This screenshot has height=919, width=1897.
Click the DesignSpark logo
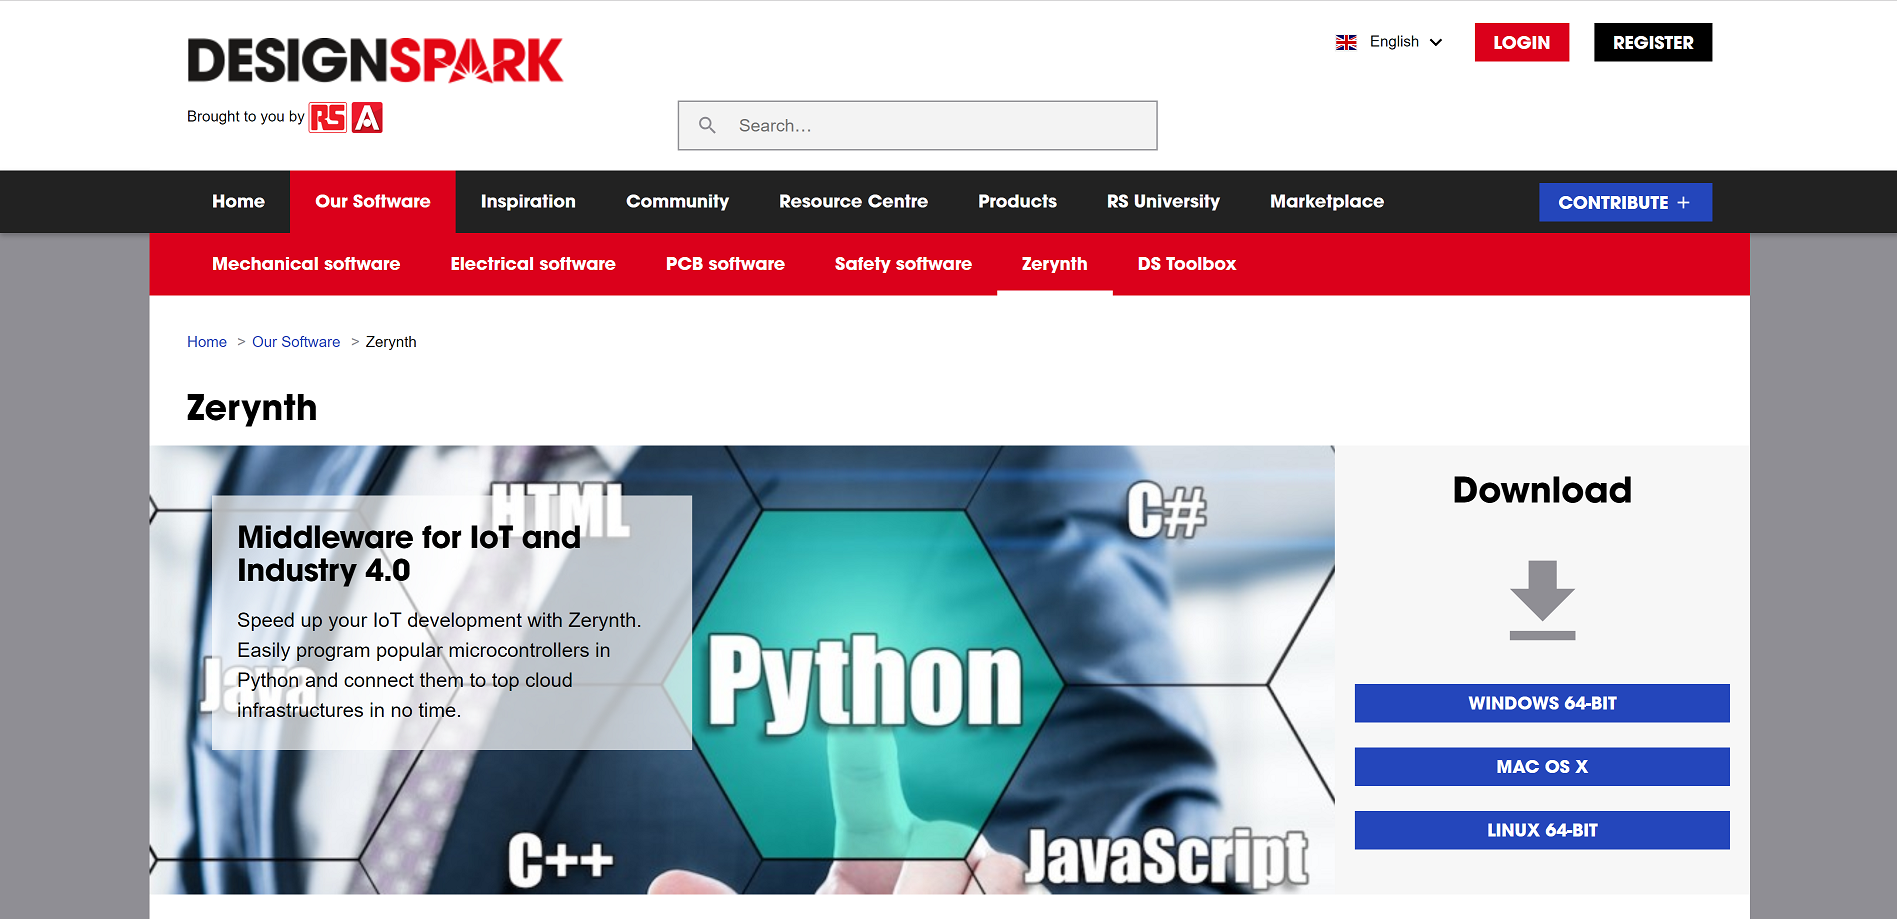375,60
